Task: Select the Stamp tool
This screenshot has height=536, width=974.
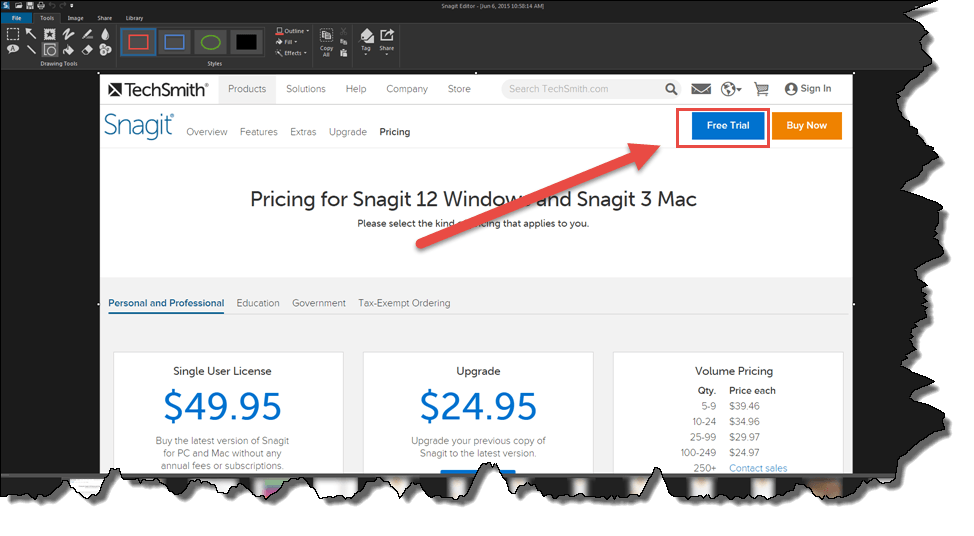Action: coord(50,34)
